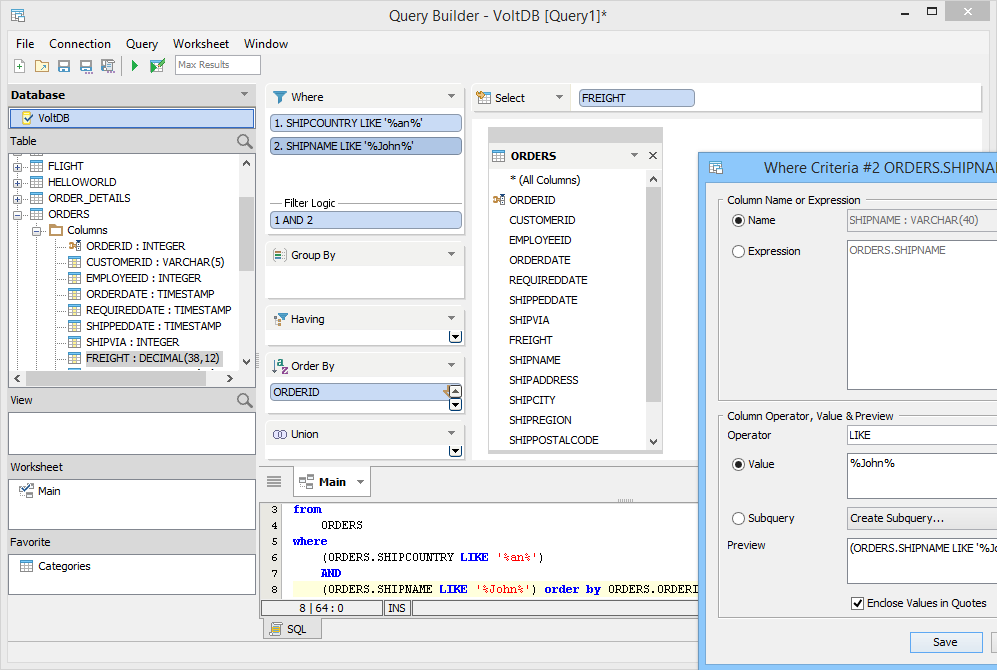Select the Name radio button
997x670 pixels.
coord(738,221)
